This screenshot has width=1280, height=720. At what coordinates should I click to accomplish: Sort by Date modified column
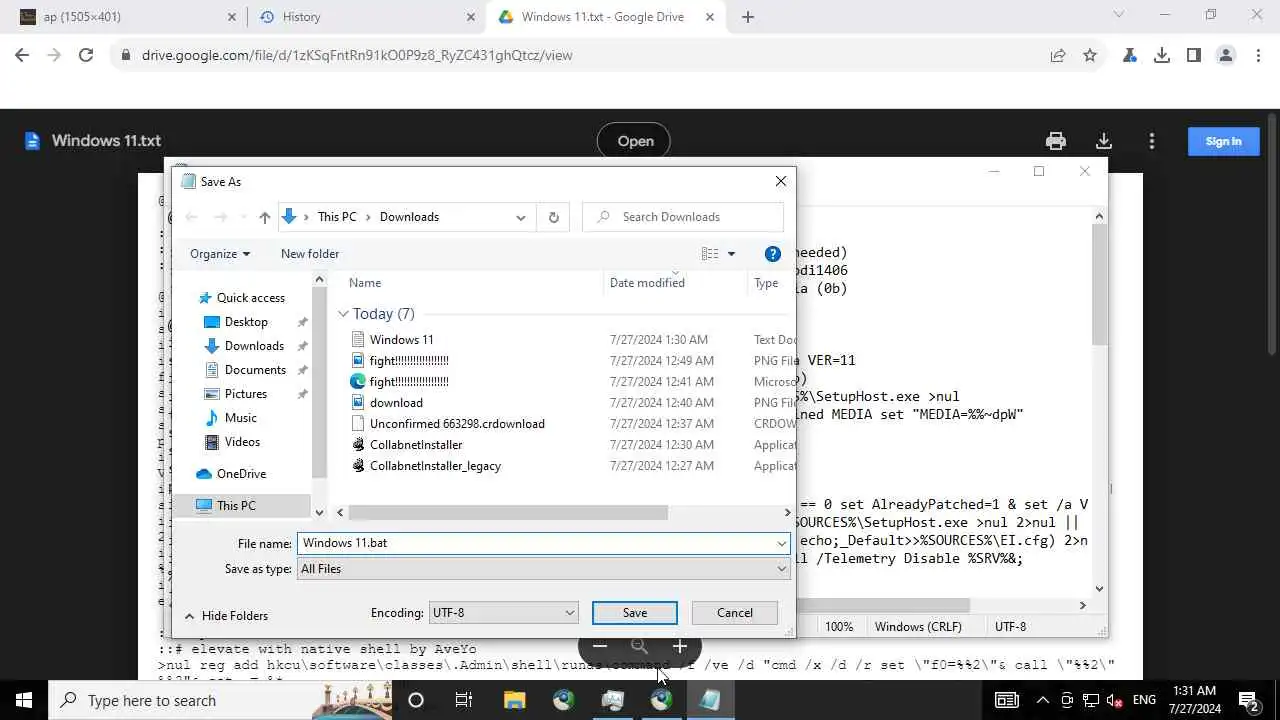[x=647, y=283]
